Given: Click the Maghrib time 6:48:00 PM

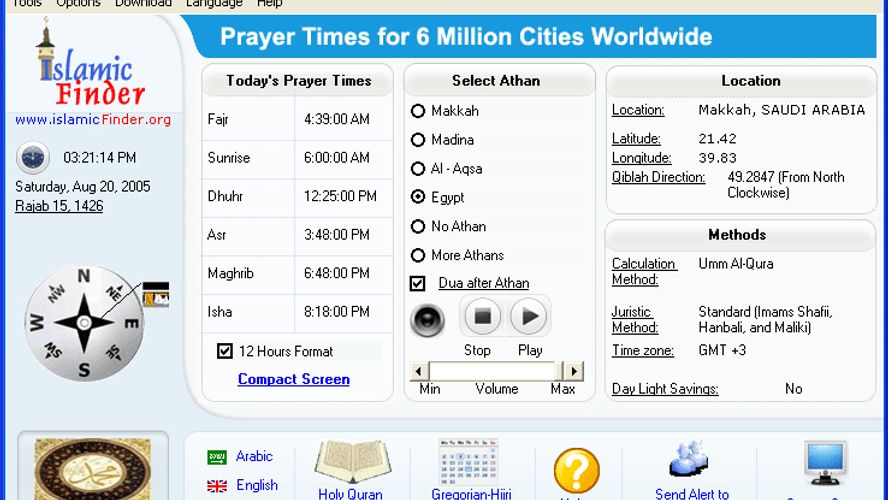Looking at the screenshot, I should pyautogui.click(x=336, y=273).
